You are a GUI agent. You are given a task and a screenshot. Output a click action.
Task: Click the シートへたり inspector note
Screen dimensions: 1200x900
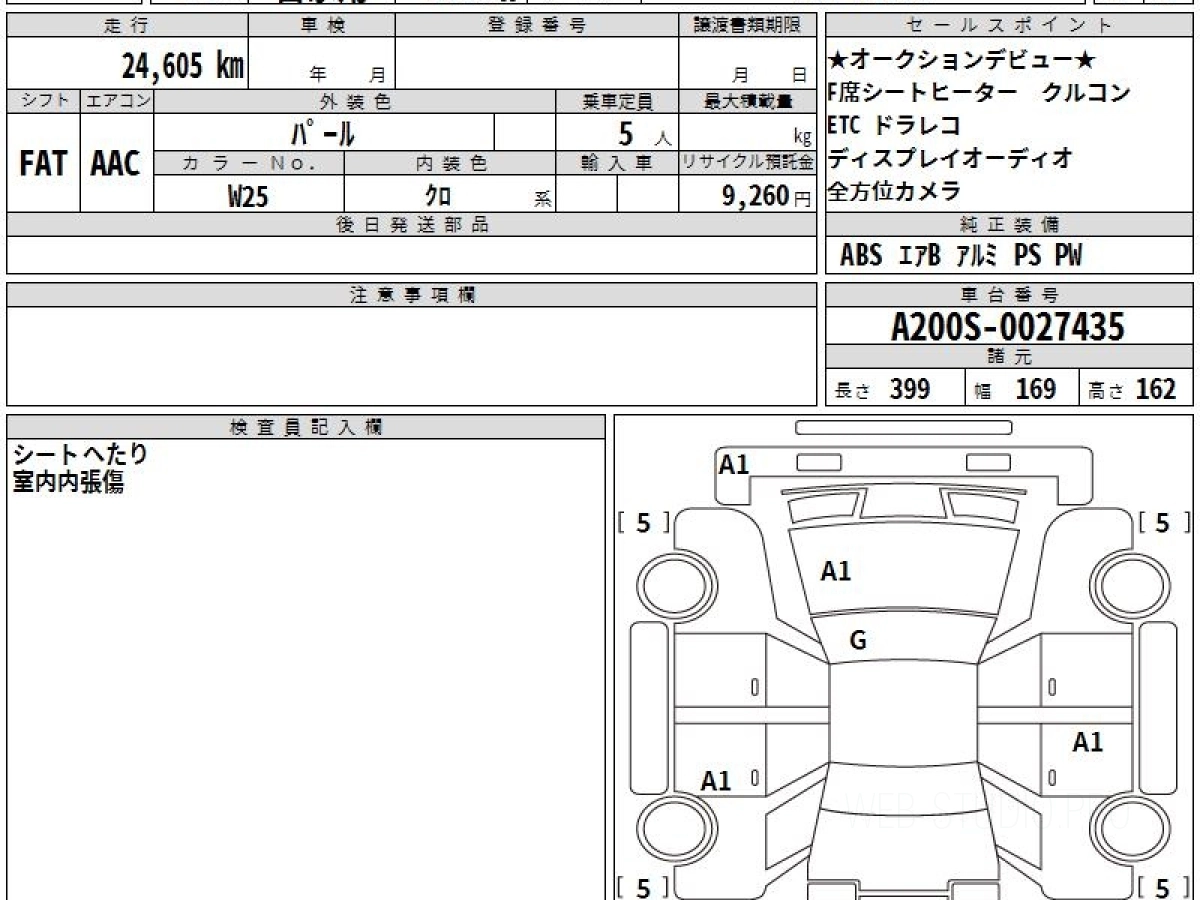click(80, 454)
